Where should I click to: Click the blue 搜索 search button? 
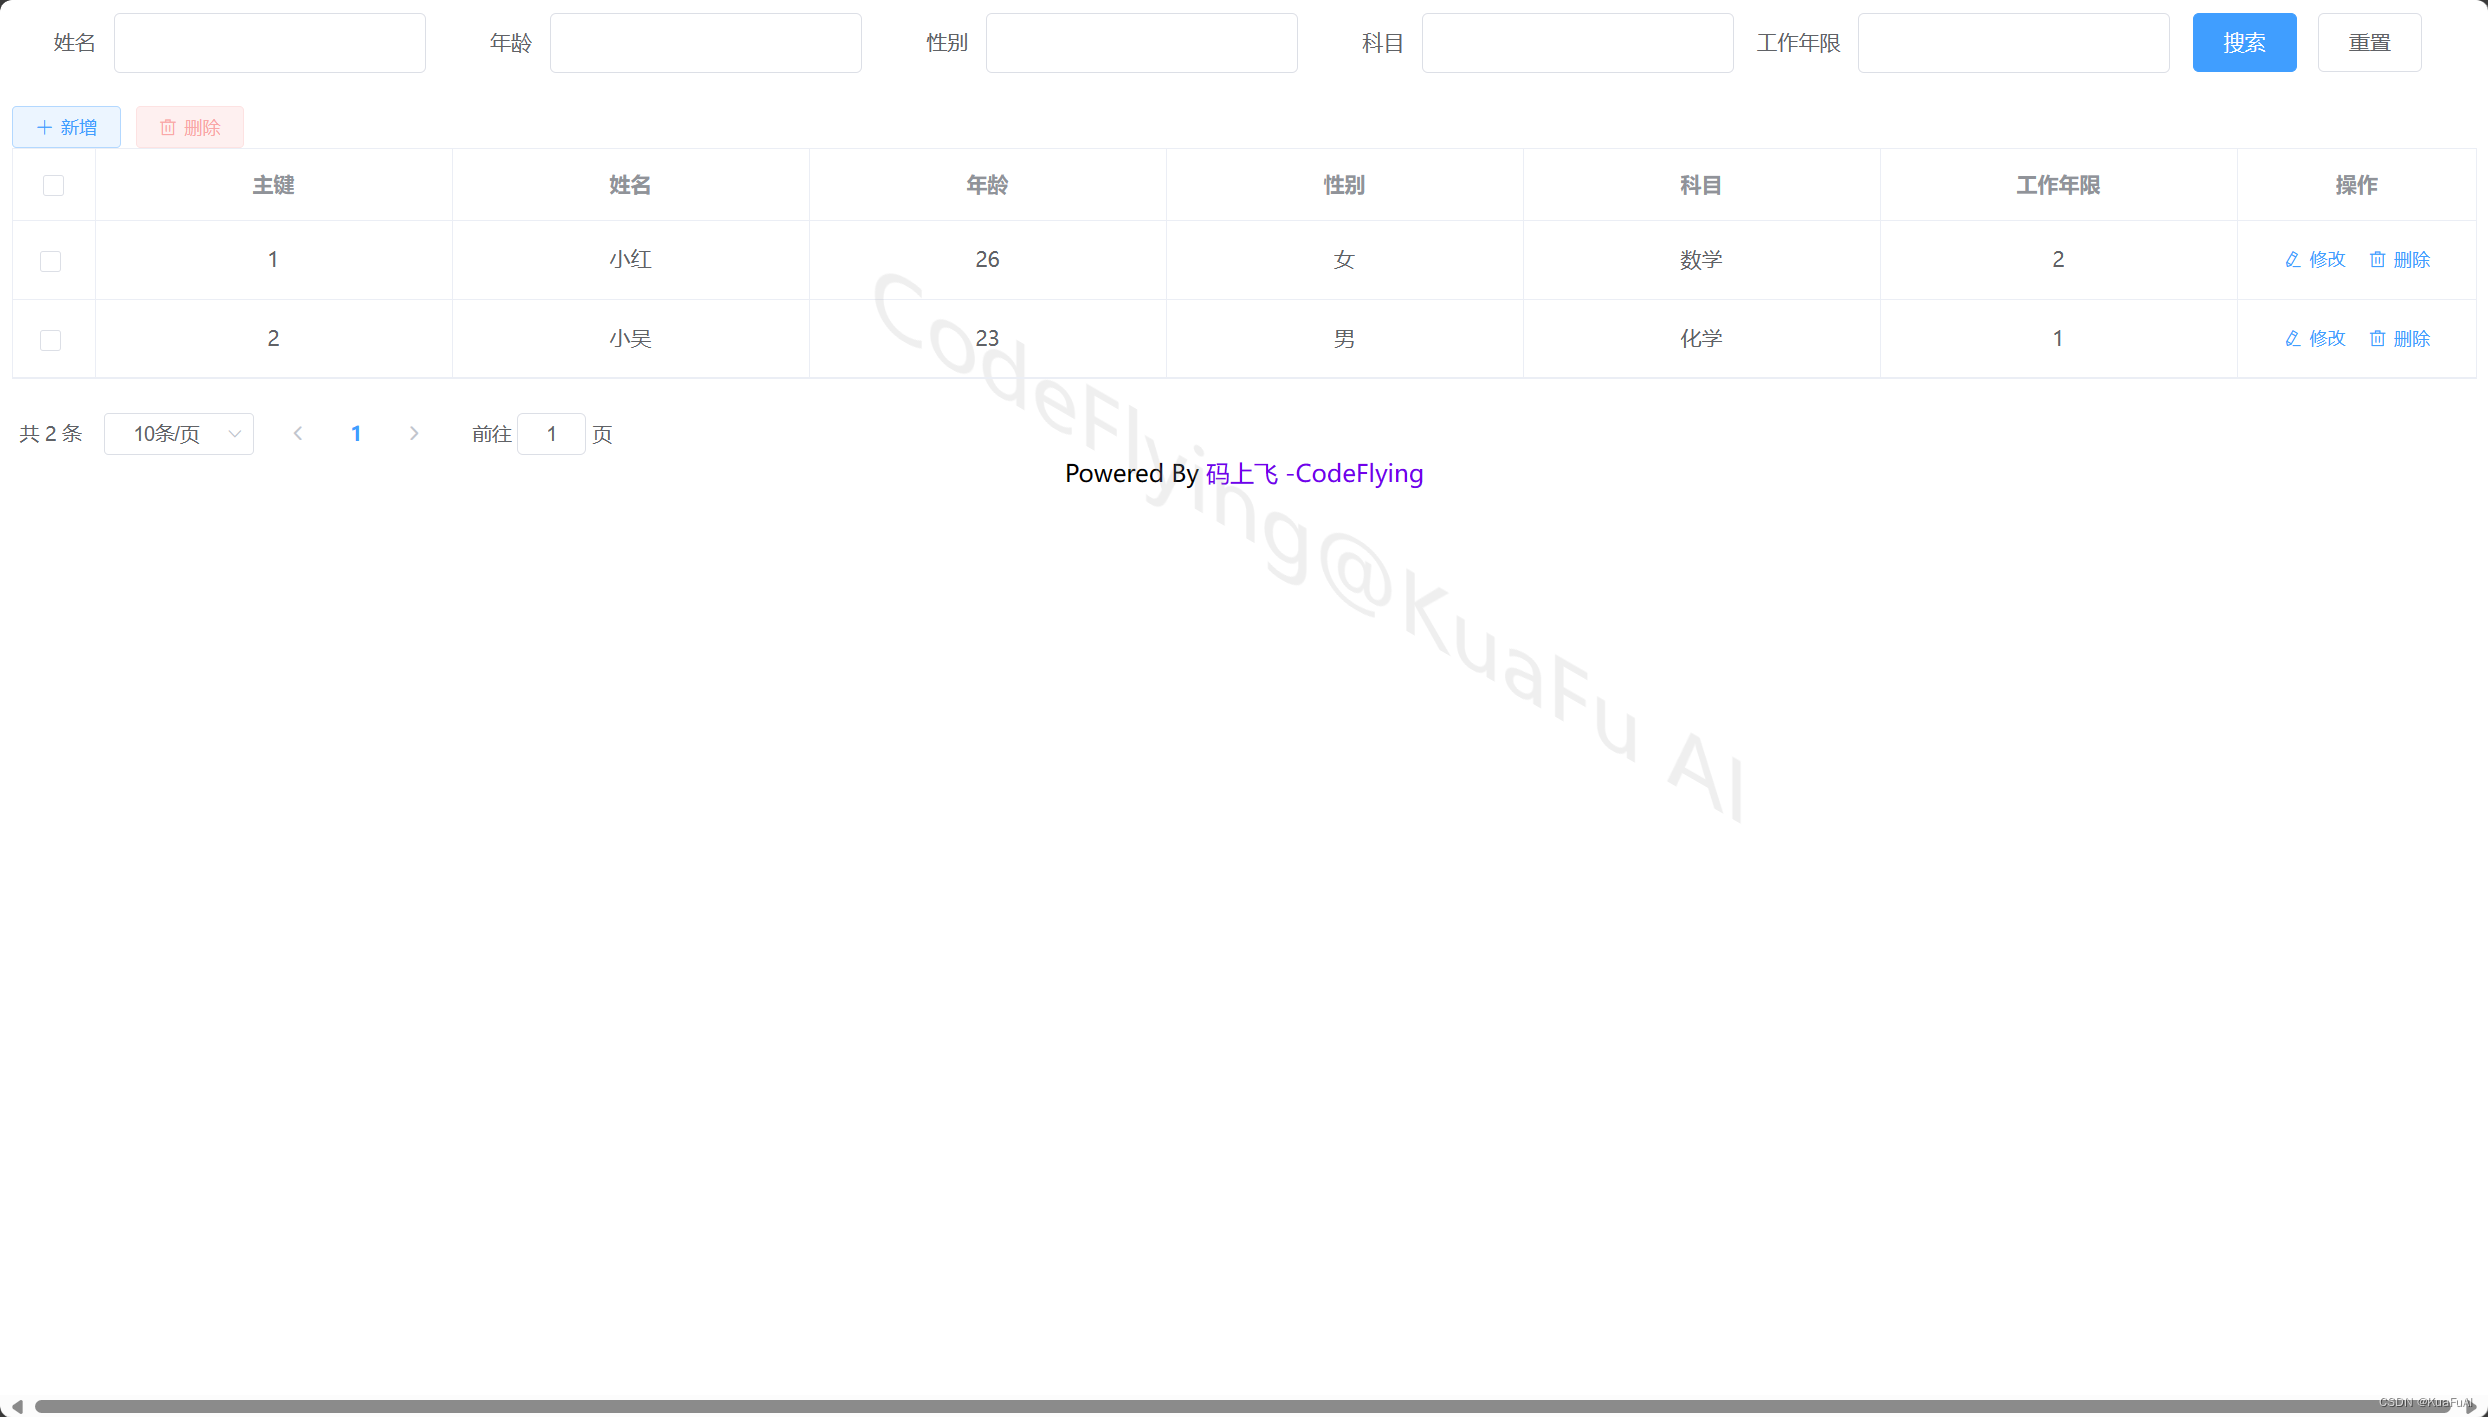pos(2244,43)
